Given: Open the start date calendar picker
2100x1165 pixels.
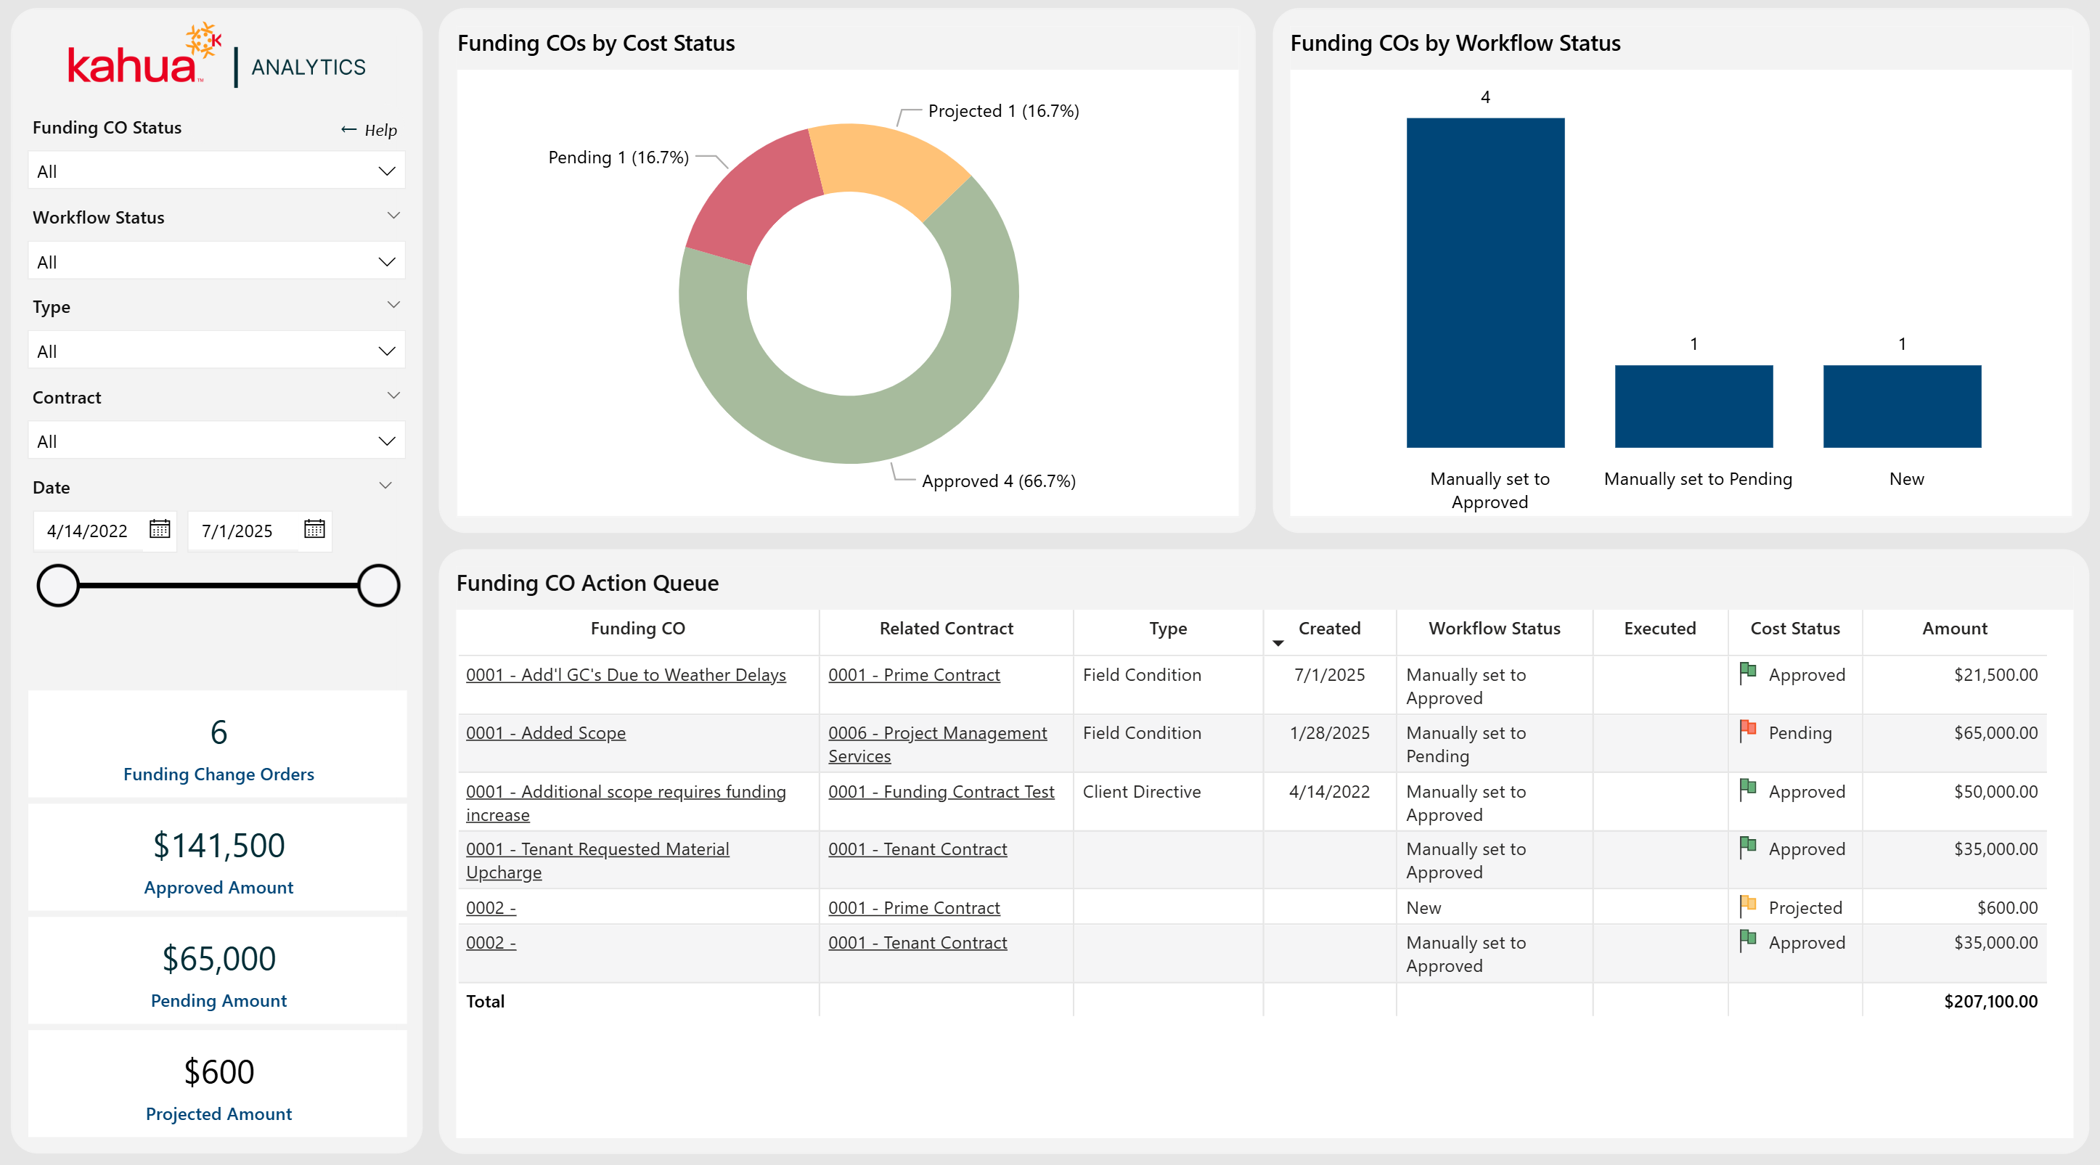Looking at the screenshot, I should point(160,529).
